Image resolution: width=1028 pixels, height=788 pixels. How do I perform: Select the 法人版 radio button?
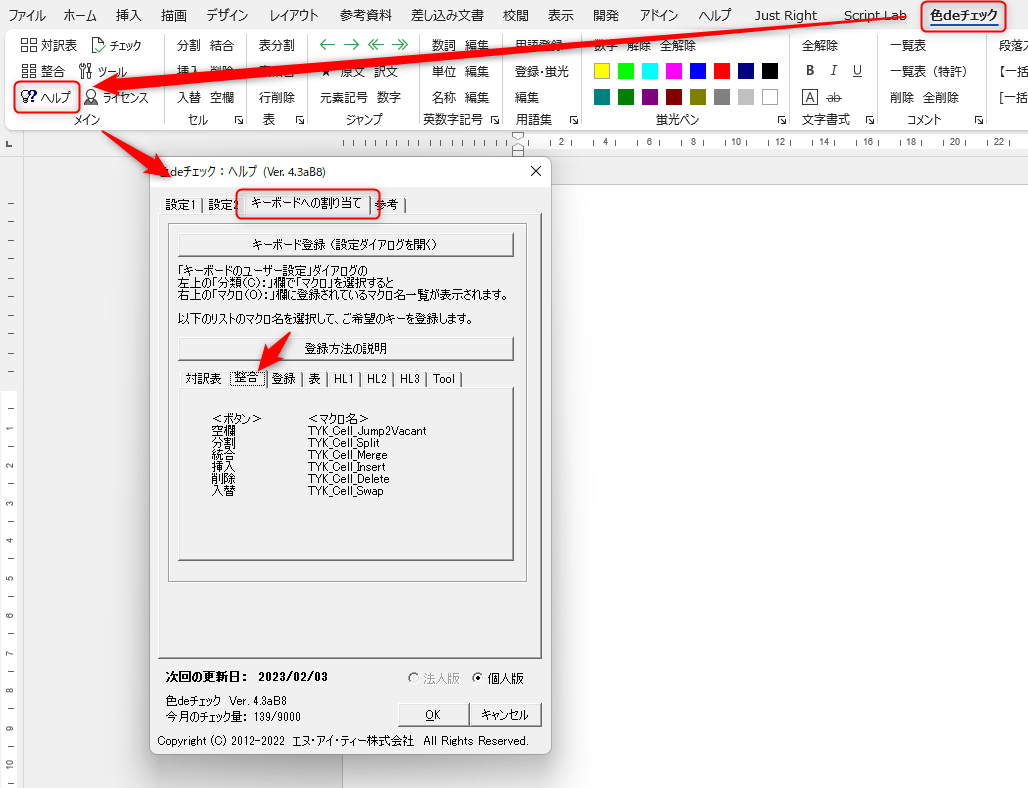coord(413,678)
